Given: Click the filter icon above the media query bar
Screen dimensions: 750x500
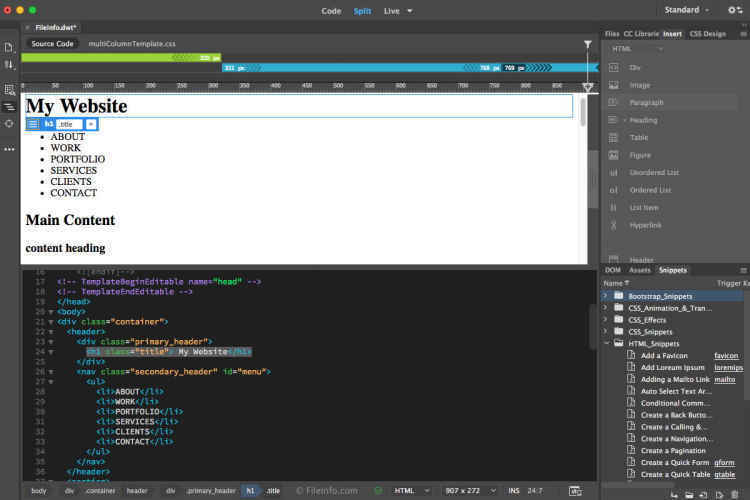Looking at the screenshot, I should coord(587,44).
